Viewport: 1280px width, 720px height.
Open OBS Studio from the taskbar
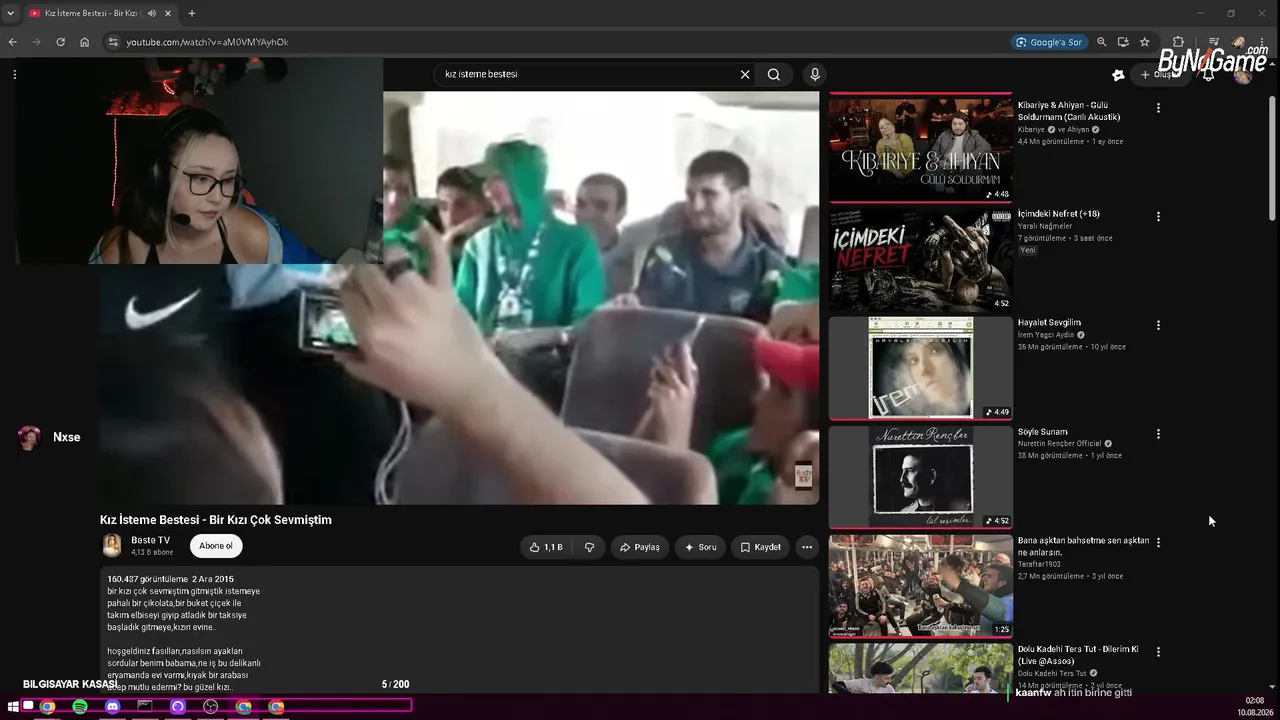(x=211, y=706)
